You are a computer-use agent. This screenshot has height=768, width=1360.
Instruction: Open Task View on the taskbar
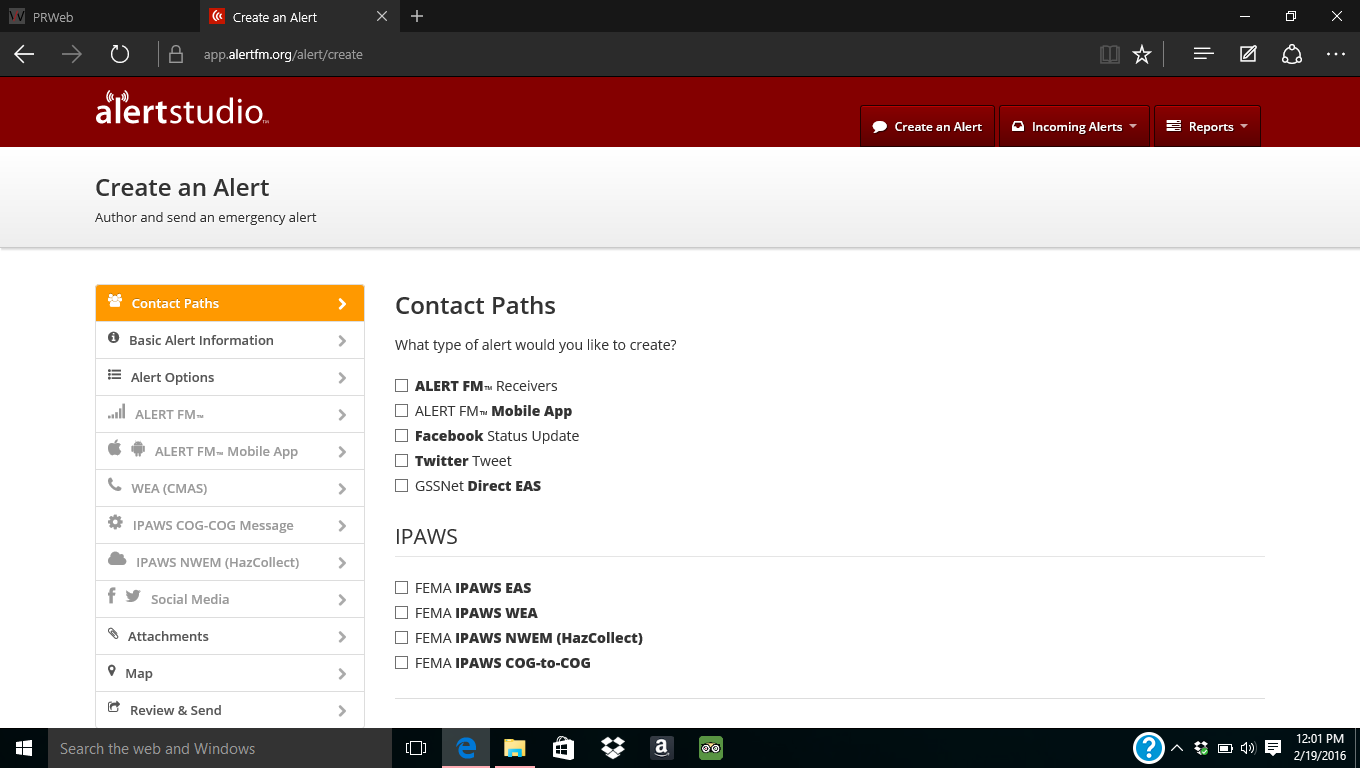tap(416, 748)
